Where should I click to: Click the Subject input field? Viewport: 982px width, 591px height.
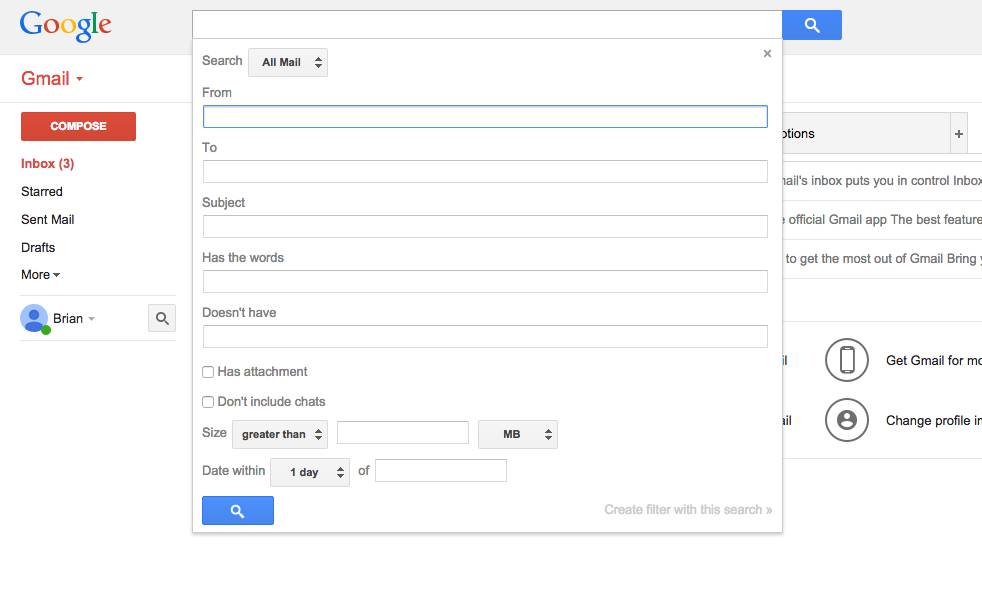coord(485,227)
